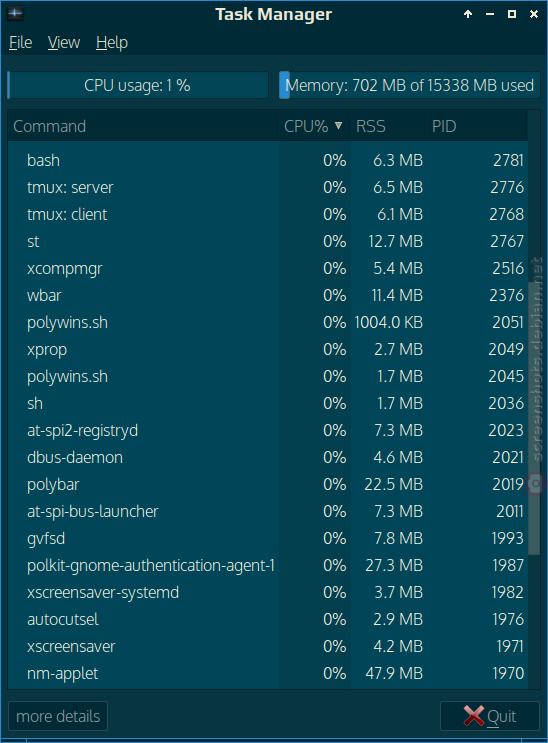Click the roll-up arrow icon in title bar
This screenshot has width=548, height=743.
468,14
